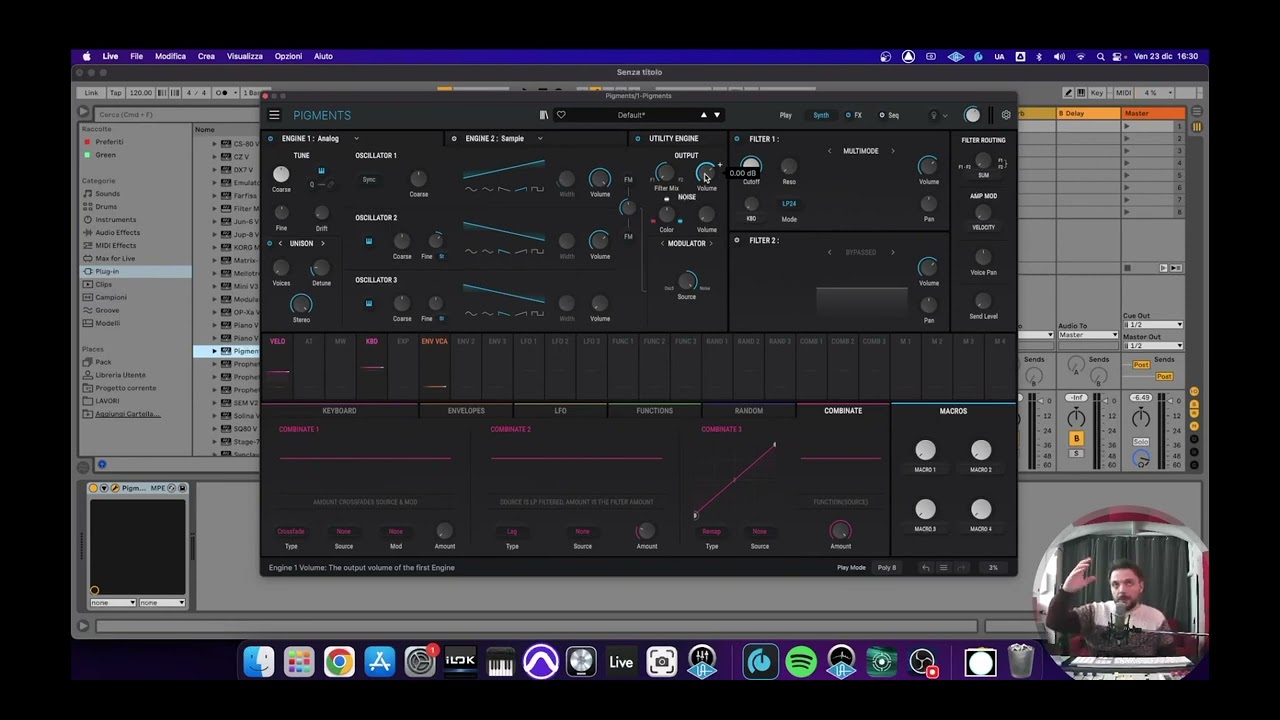Click the sound design tips lightbulb
The width and height of the screenshot is (1280, 720).
[x=934, y=115]
